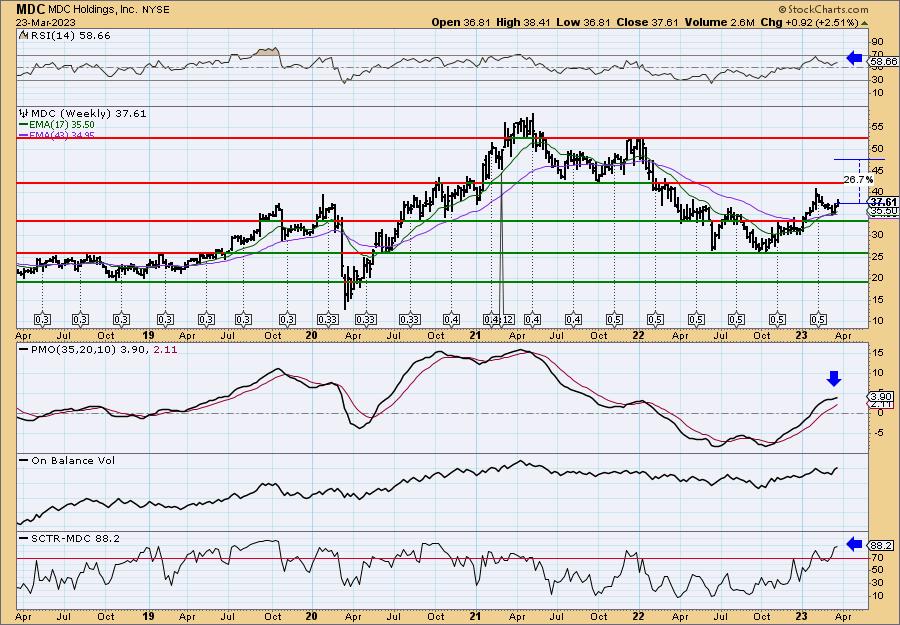The width and height of the screenshot is (900, 625).
Task: Click the On Balance Vol label
Action: coord(72,460)
